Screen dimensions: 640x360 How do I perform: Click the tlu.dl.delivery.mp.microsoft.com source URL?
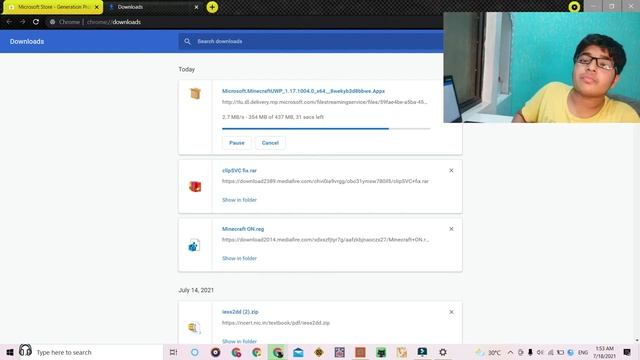[324, 102]
